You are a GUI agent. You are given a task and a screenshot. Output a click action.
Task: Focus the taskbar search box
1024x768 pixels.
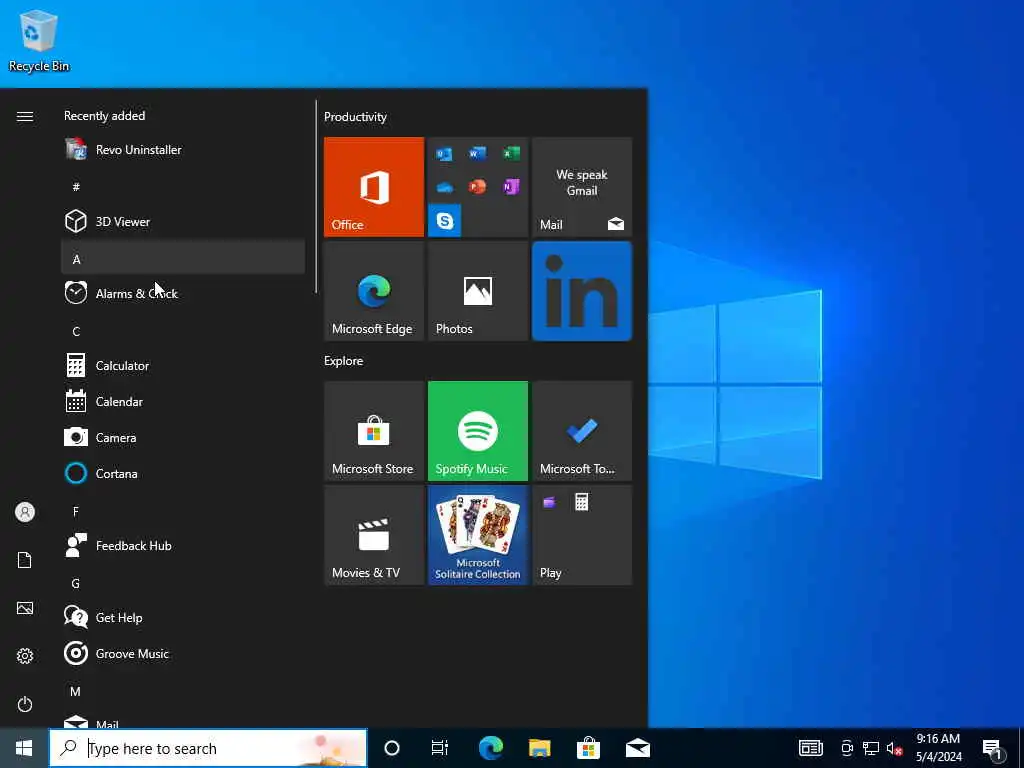tap(208, 748)
